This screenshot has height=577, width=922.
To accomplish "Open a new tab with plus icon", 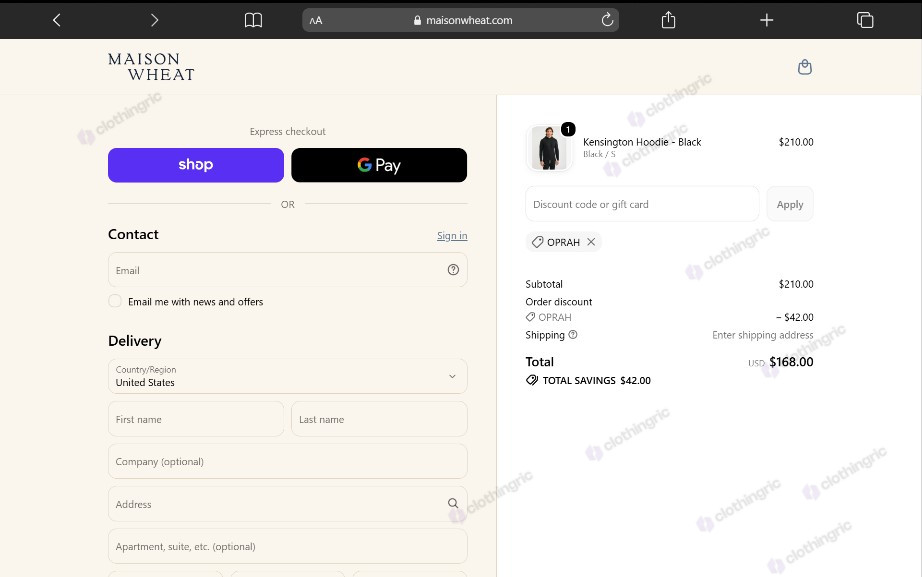I will [x=766, y=20].
